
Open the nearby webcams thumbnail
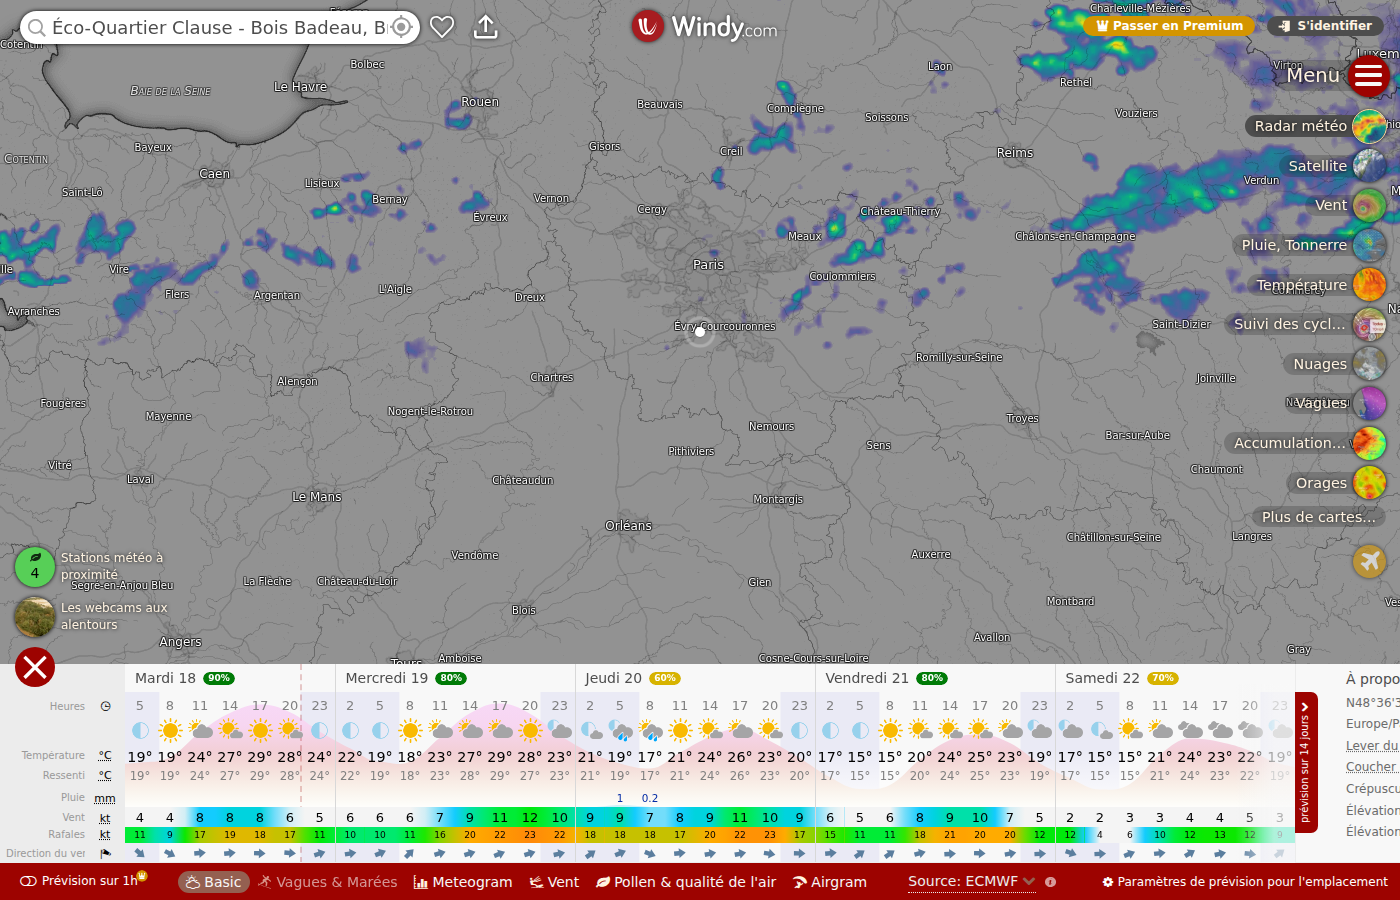35,617
